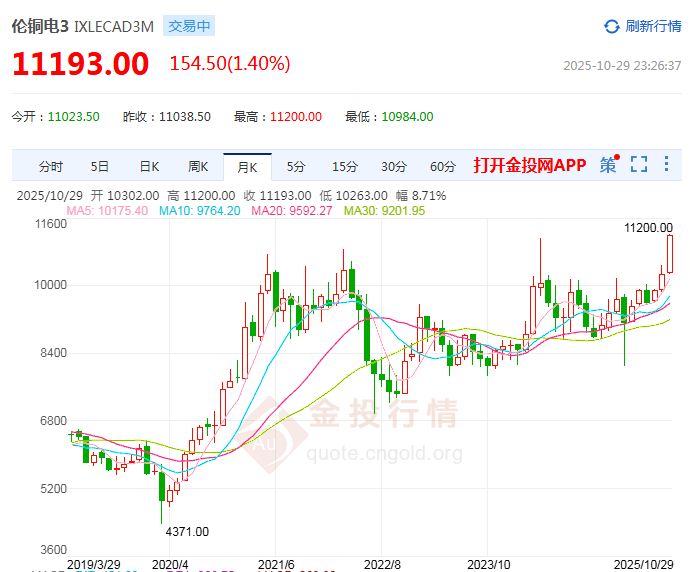Click the 2019/3/29 start date label
This screenshot has width=690, height=572.
94,565
